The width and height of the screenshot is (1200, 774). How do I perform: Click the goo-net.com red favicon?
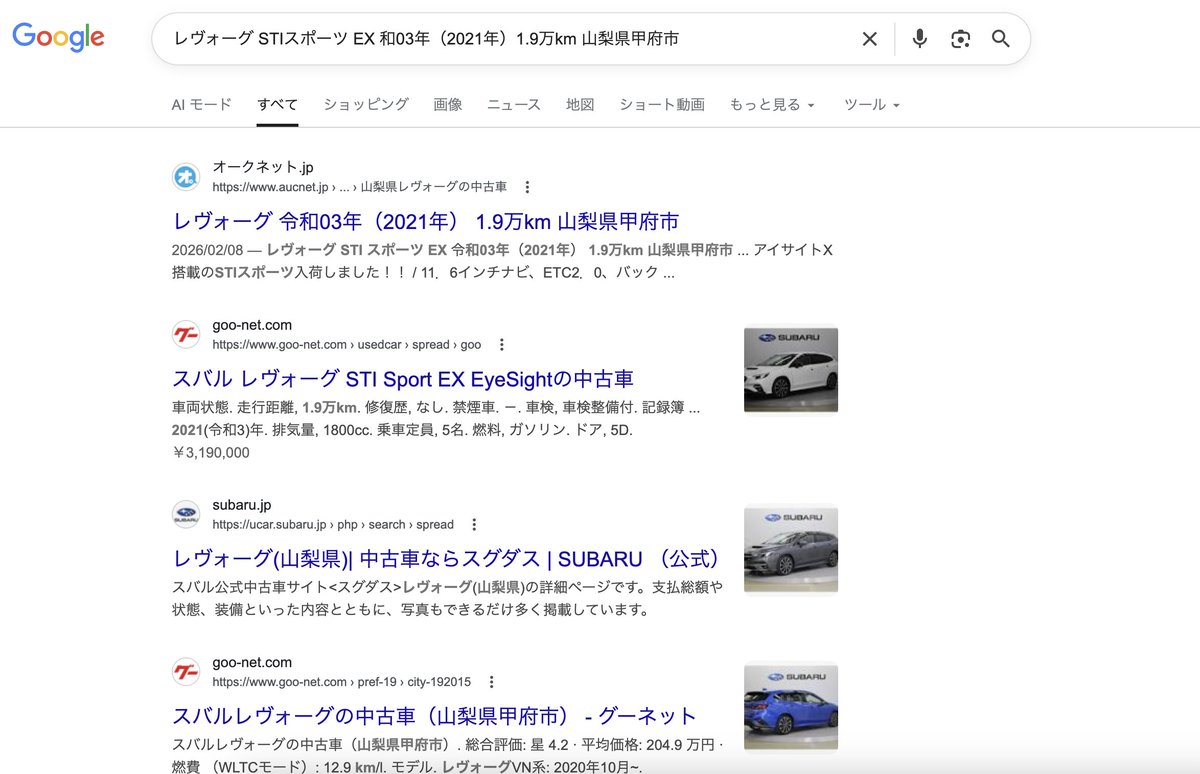pos(185,334)
